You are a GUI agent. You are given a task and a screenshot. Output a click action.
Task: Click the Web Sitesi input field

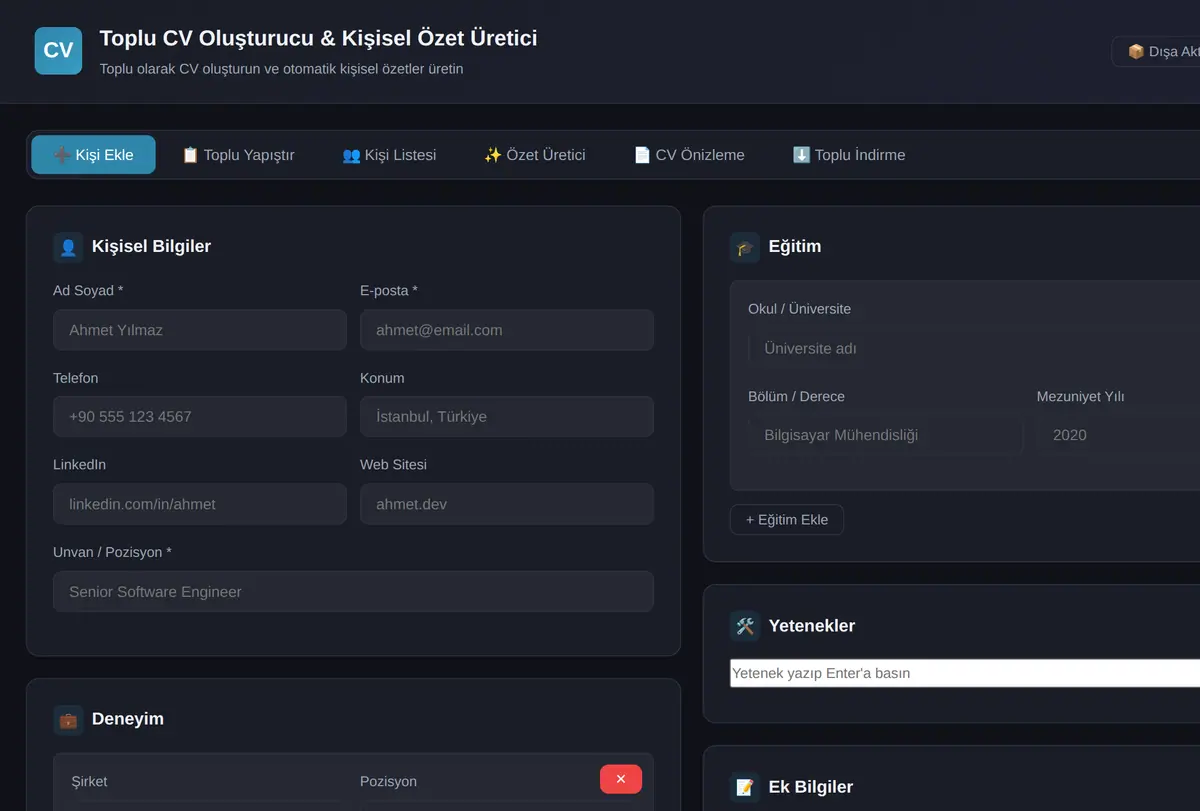click(507, 504)
